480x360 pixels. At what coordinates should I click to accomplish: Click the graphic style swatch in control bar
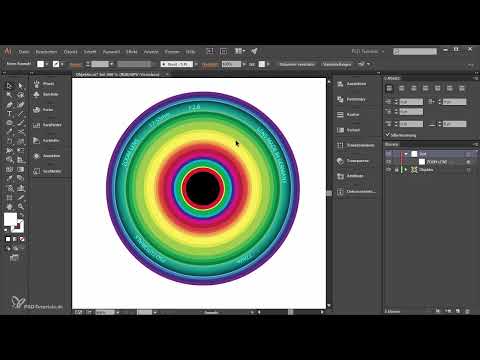click(262, 64)
